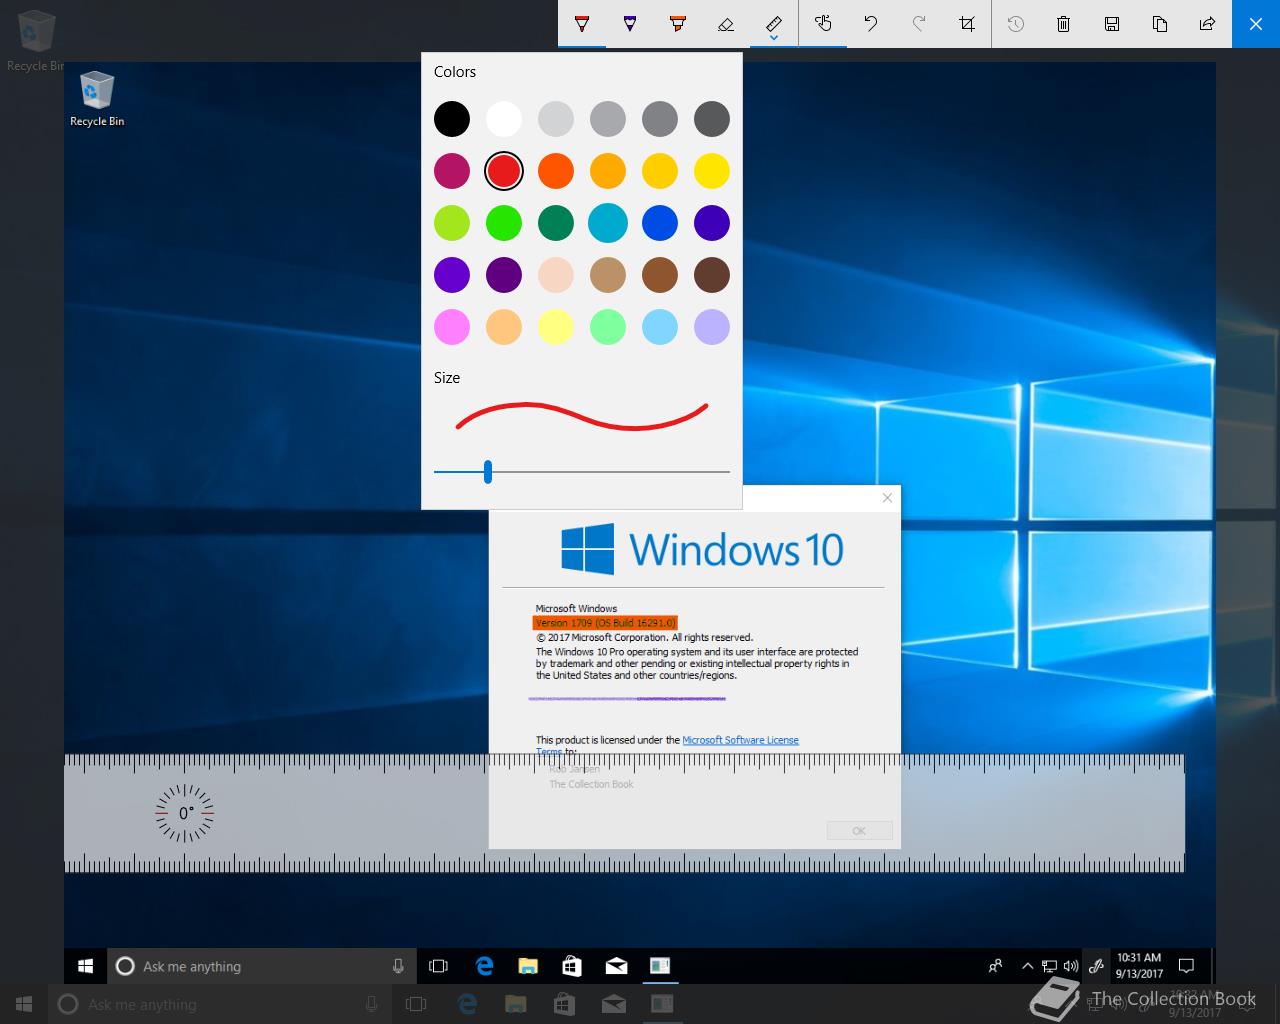Choose the eraser tool
The width and height of the screenshot is (1280, 1024).
(726, 23)
